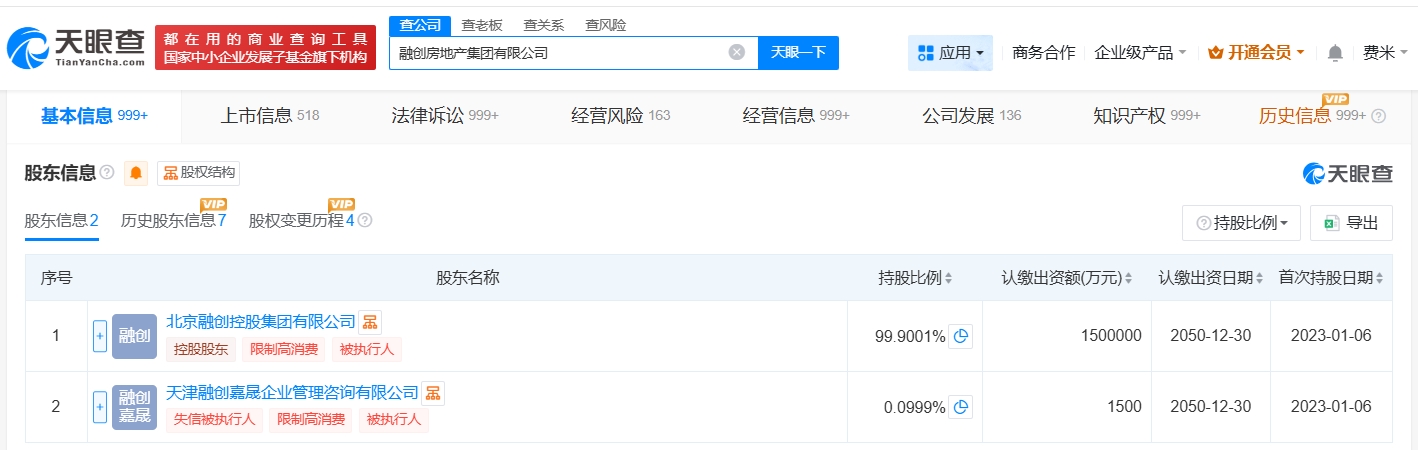The width and height of the screenshot is (1418, 450).
Task: Click the 失信被执行人 tag
Action: (214, 420)
